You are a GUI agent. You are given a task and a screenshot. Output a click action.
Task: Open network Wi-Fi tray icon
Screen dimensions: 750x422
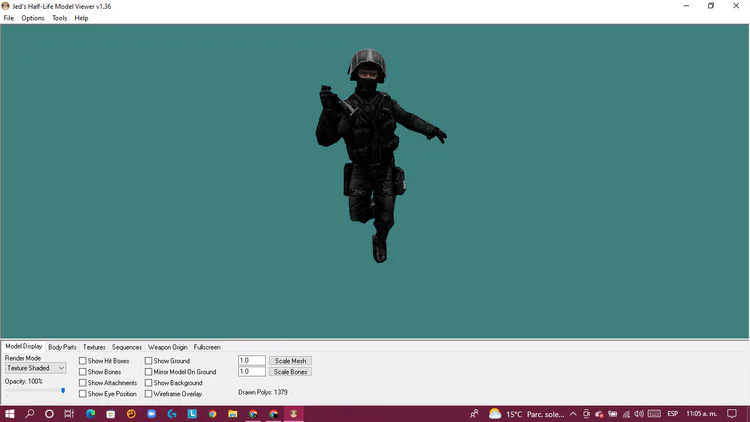(x=626, y=414)
